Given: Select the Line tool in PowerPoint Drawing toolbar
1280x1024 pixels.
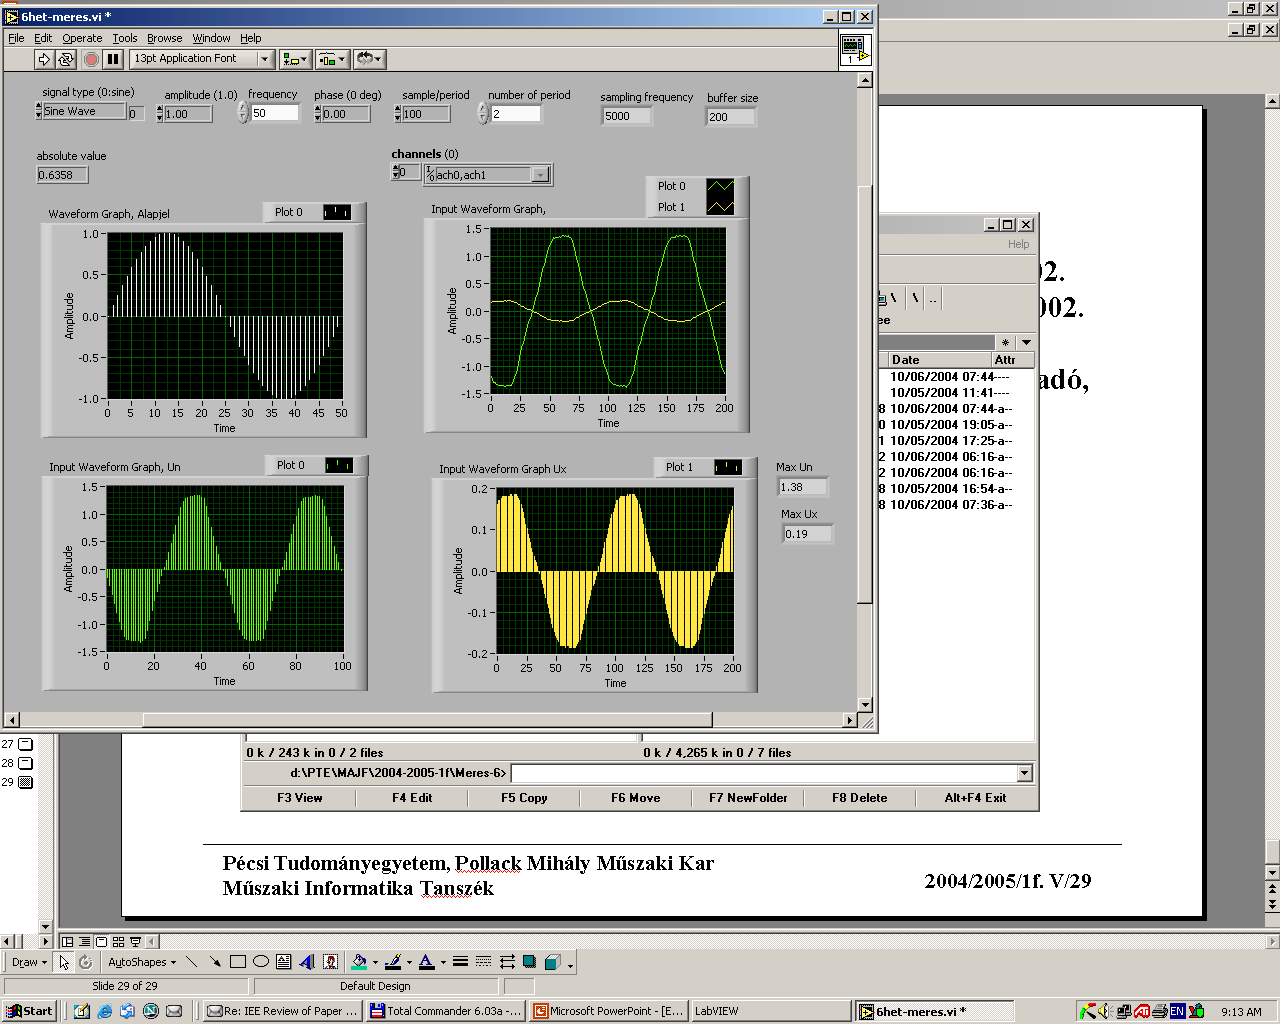Looking at the screenshot, I should (x=192, y=962).
